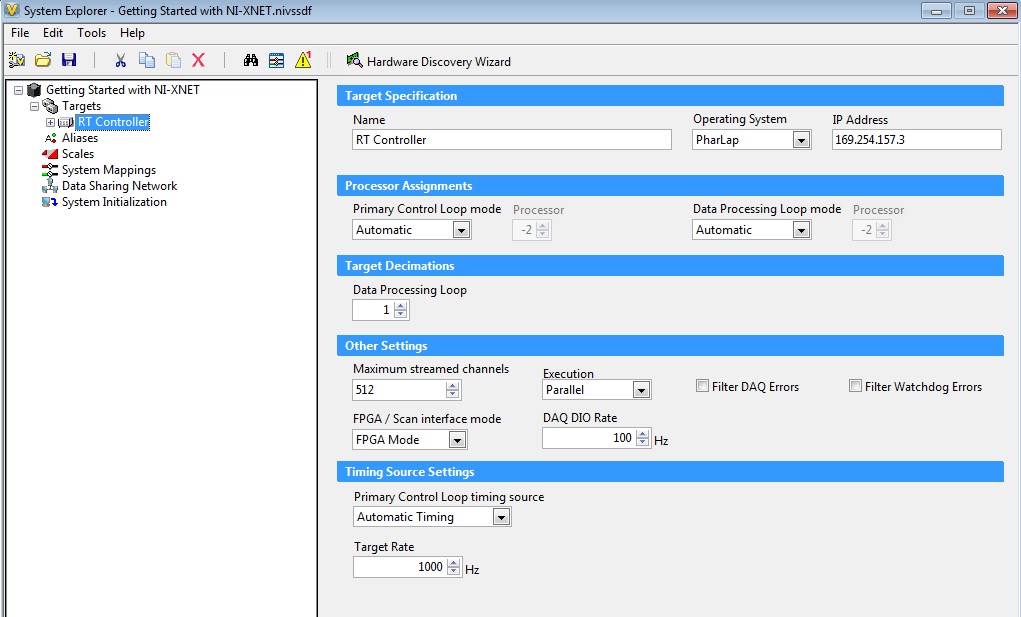Minimize the System Explorer window
Screen dimensions: 1021x617
click(x=936, y=10)
